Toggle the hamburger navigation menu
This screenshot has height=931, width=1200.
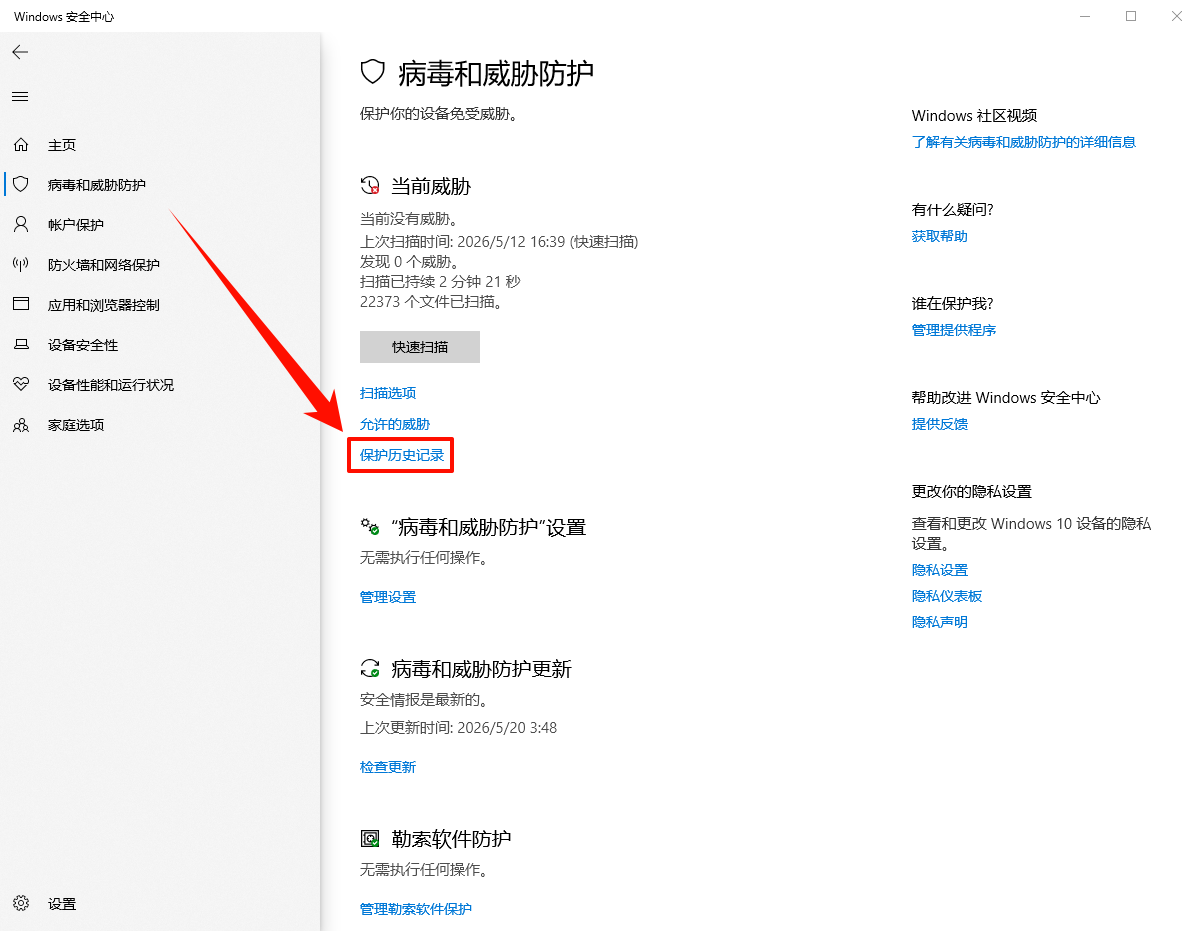(x=20, y=97)
